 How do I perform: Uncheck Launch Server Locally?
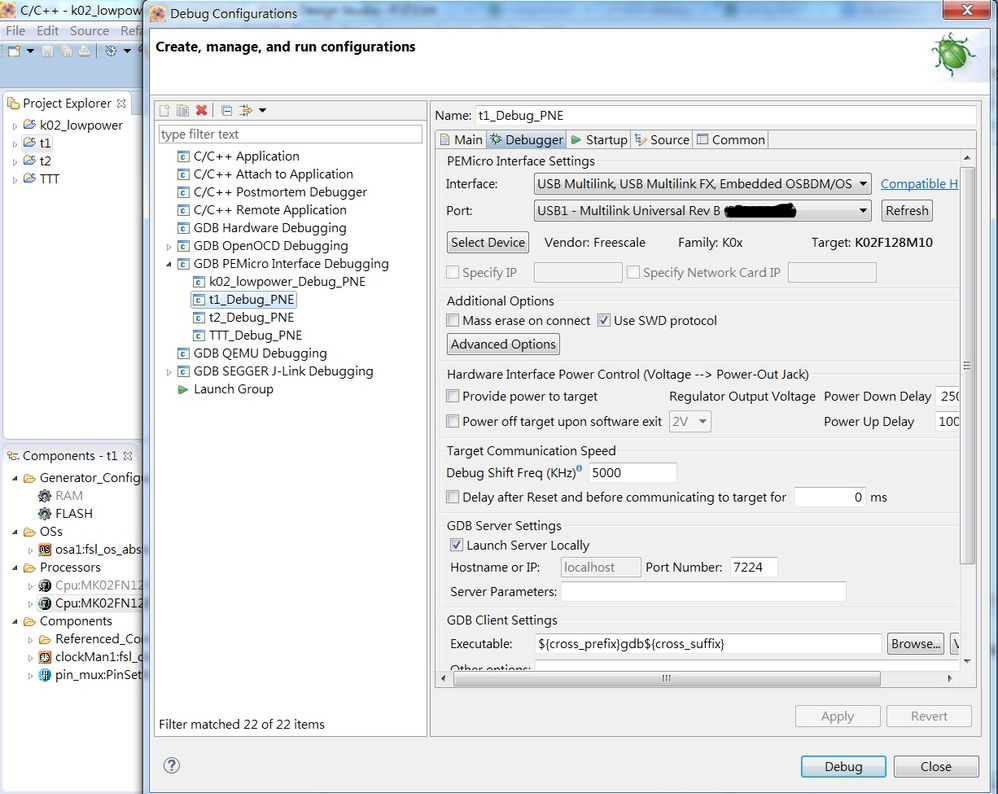click(x=456, y=545)
